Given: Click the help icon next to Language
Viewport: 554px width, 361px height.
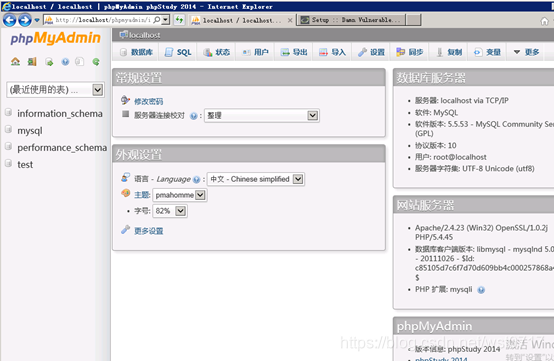Looking at the screenshot, I should coord(196,179).
